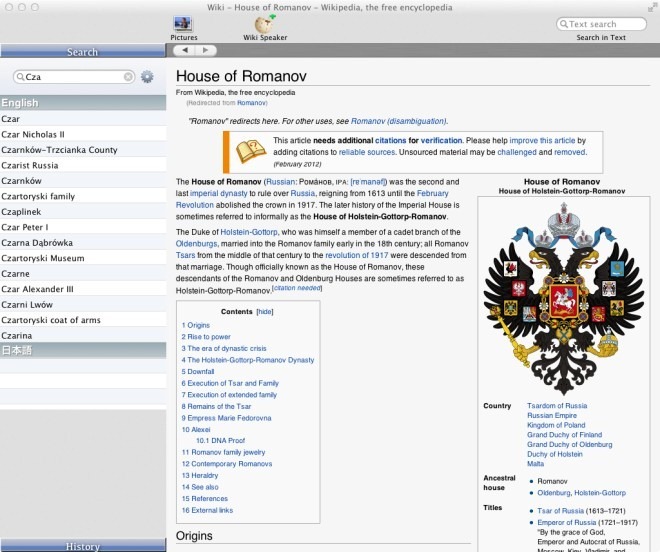Select the Search panel header
This screenshot has width=660, height=552.
click(x=83, y=51)
